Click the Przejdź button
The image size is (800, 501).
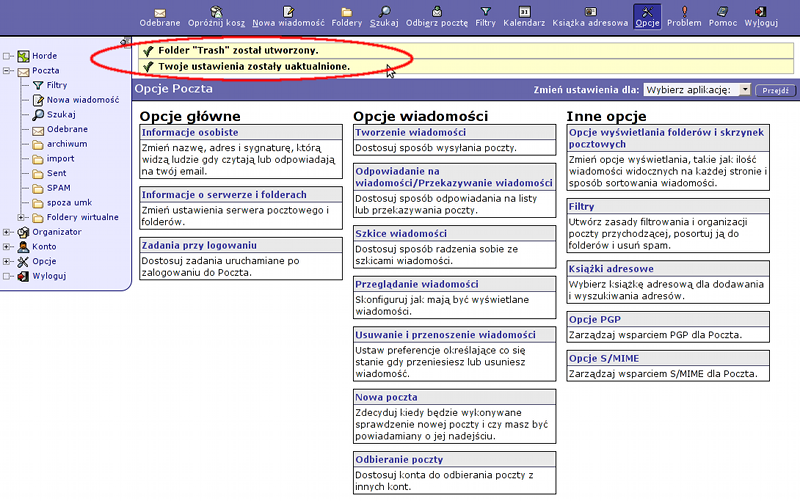tap(776, 90)
